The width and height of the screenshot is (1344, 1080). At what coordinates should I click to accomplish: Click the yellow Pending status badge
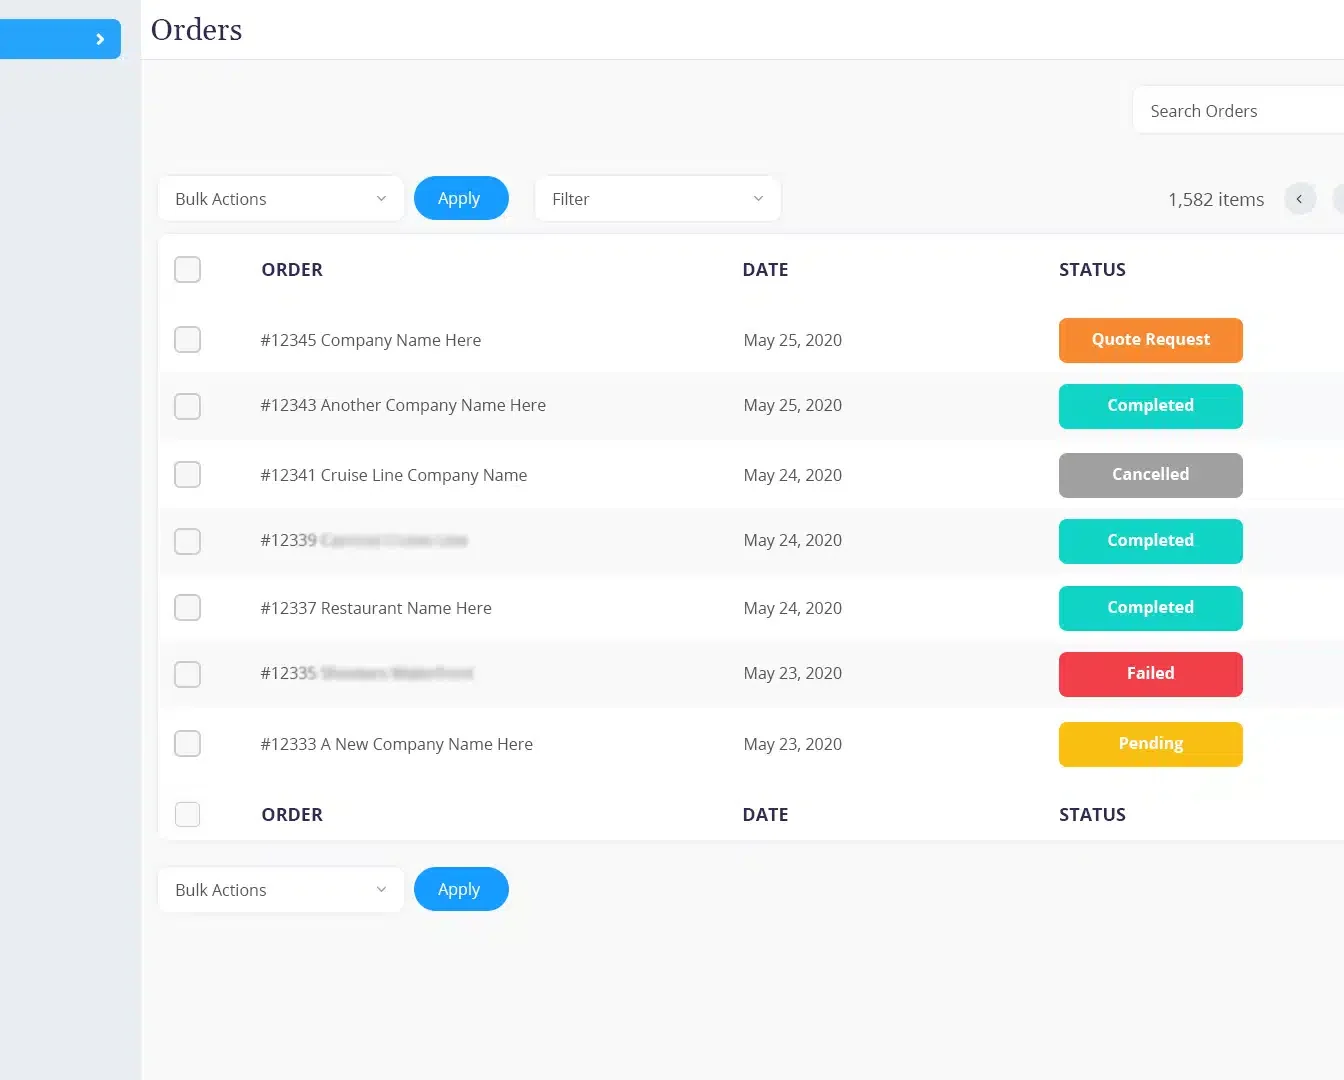coord(1150,745)
